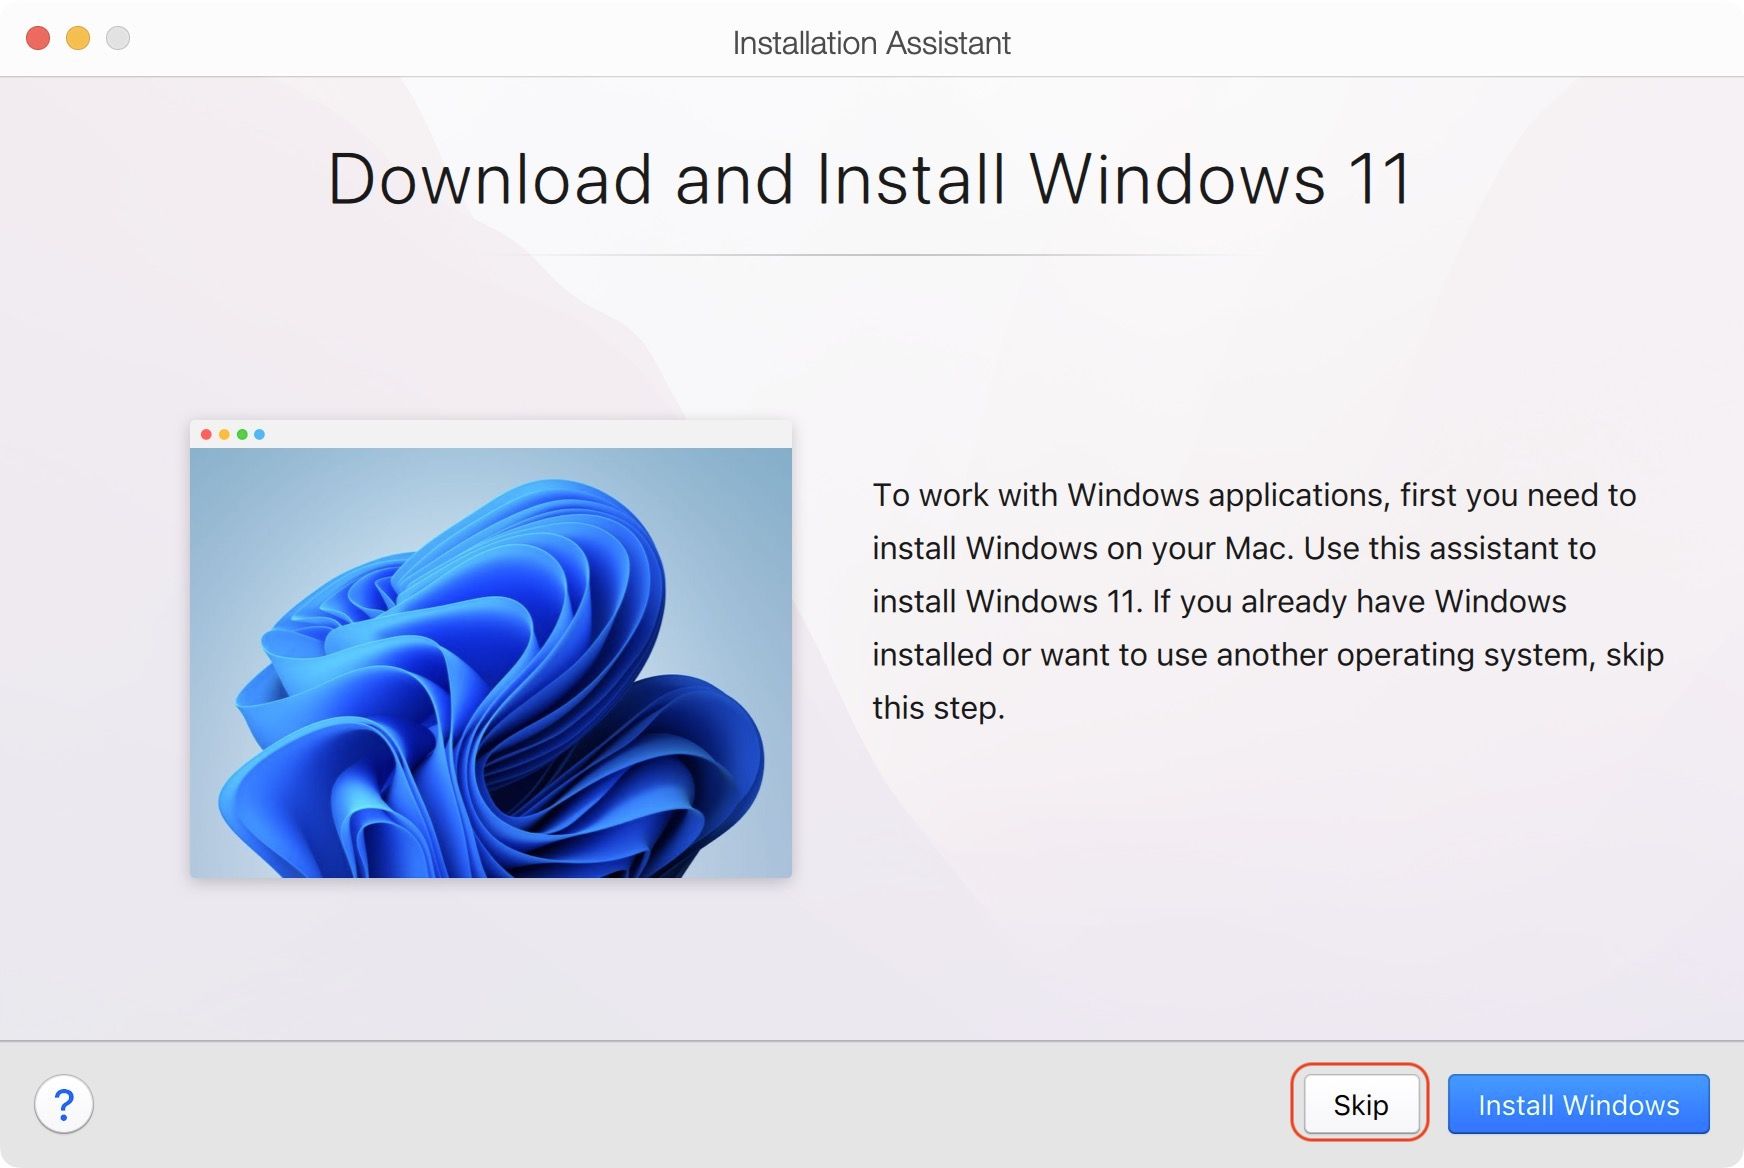Click the red close button of Installation Assistant
This screenshot has height=1168, width=1744.
pos(37,38)
